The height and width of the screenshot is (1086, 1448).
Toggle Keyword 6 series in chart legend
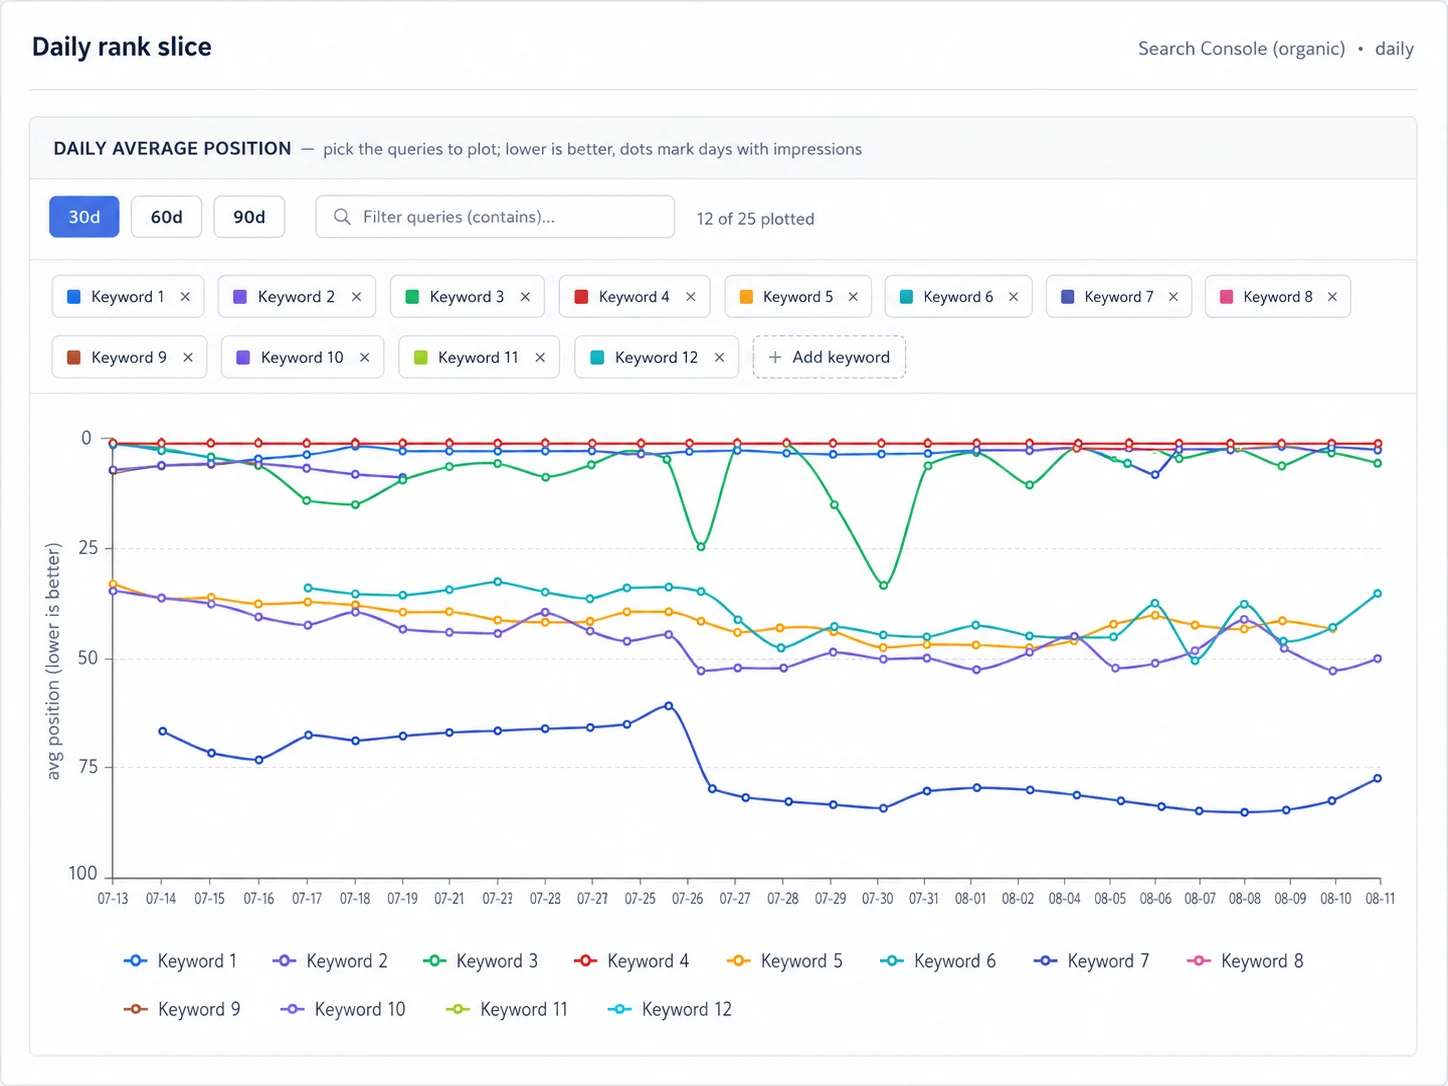pos(938,961)
